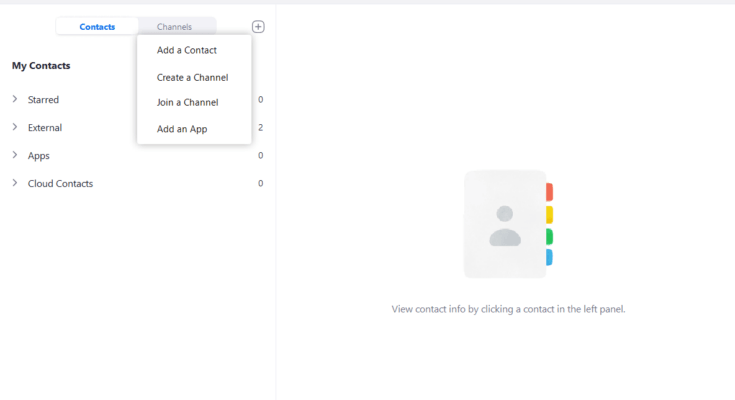Choose Add an App menu entry
The image size is (735, 400).
(182, 129)
